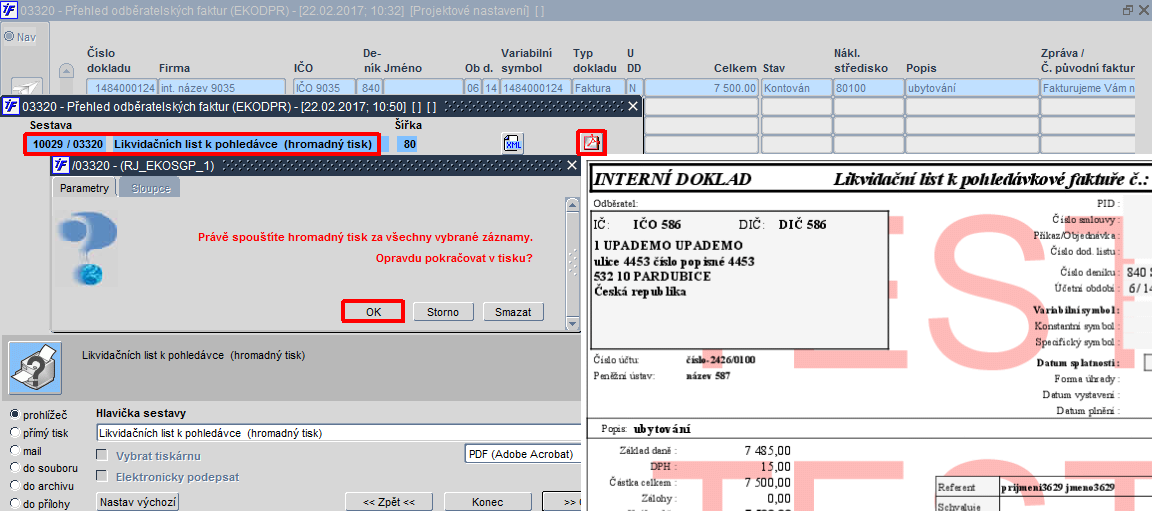Click the Smazat button
The width and height of the screenshot is (1152, 511).
(513, 311)
